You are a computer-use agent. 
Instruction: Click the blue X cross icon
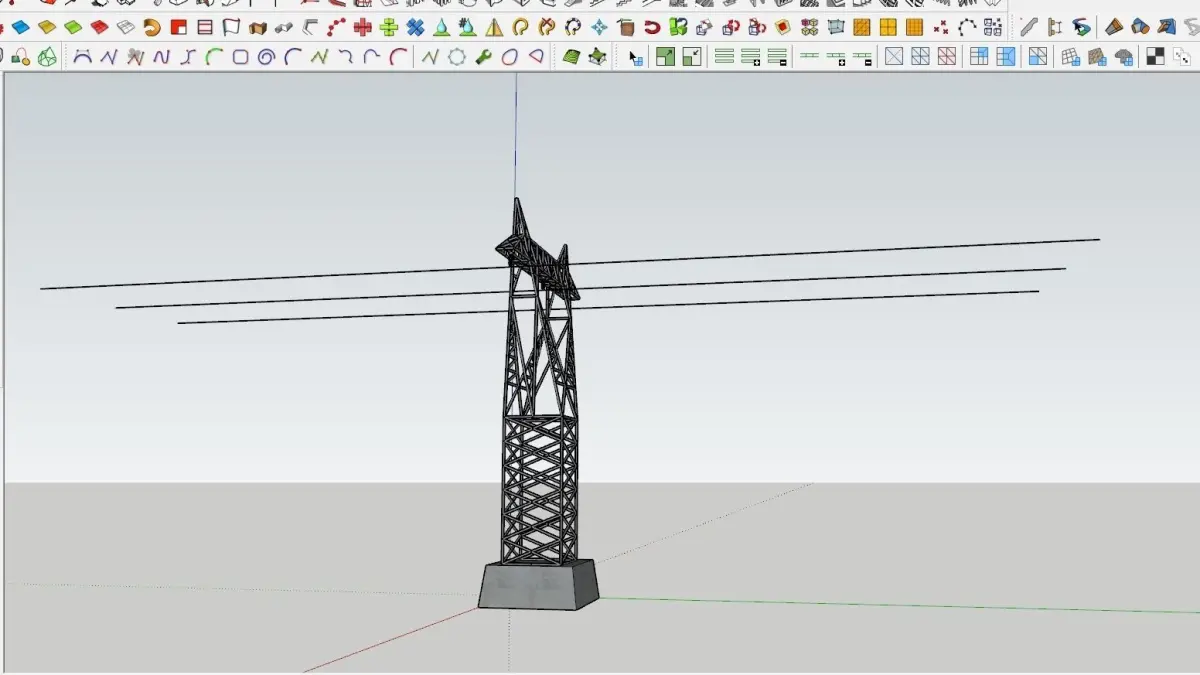pyautogui.click(x=415, y=27)
